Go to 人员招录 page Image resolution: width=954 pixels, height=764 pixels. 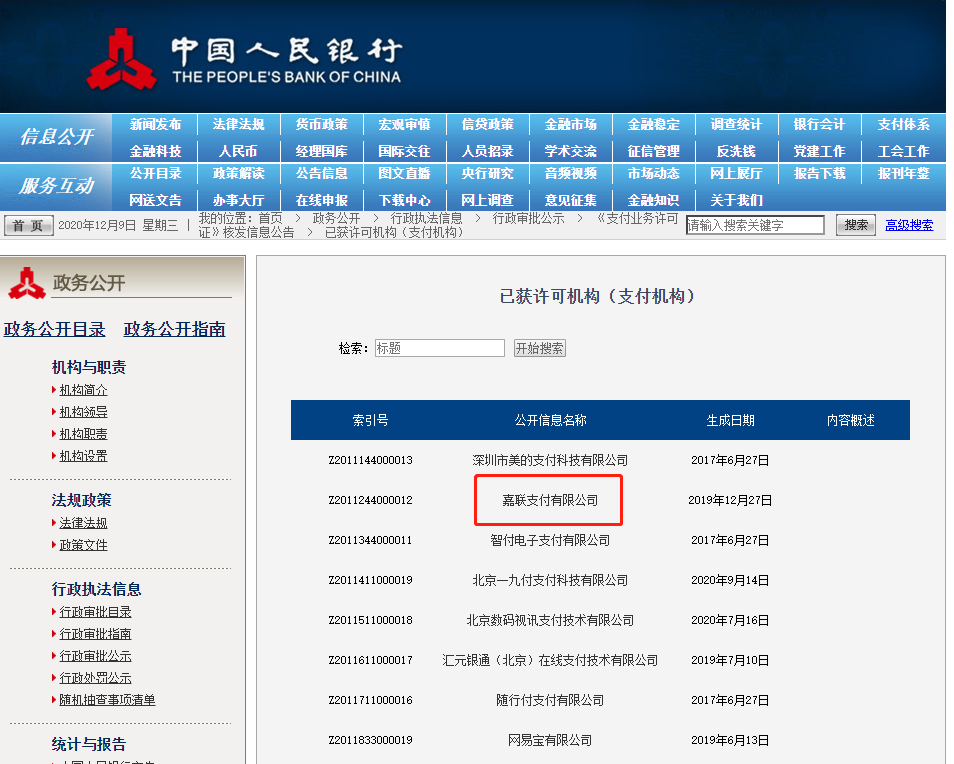tap(487, 151)
